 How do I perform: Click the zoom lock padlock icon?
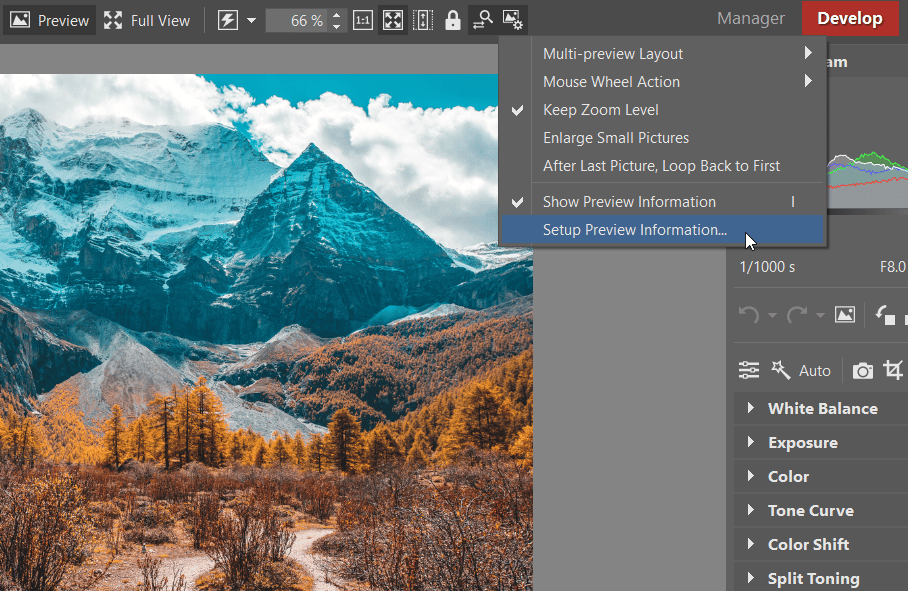[x=452, y=20]
